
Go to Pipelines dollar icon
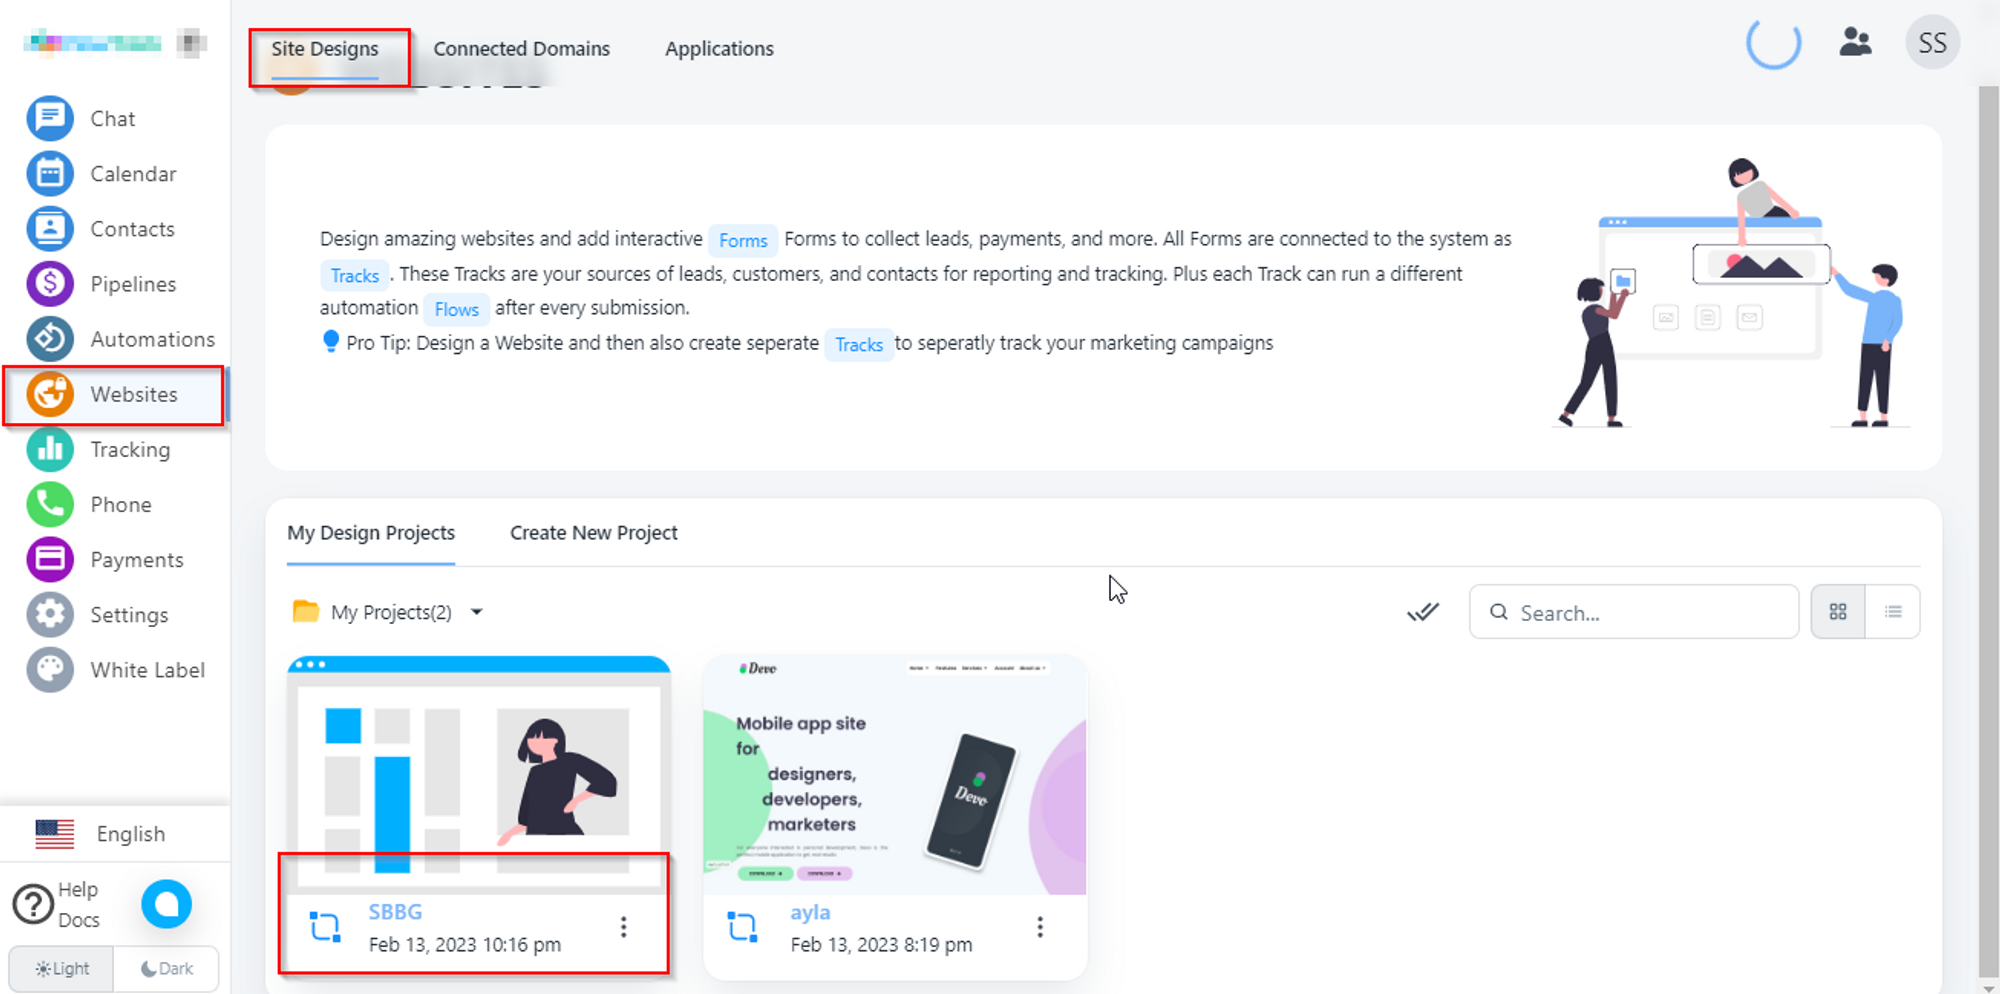pos(50,284)
